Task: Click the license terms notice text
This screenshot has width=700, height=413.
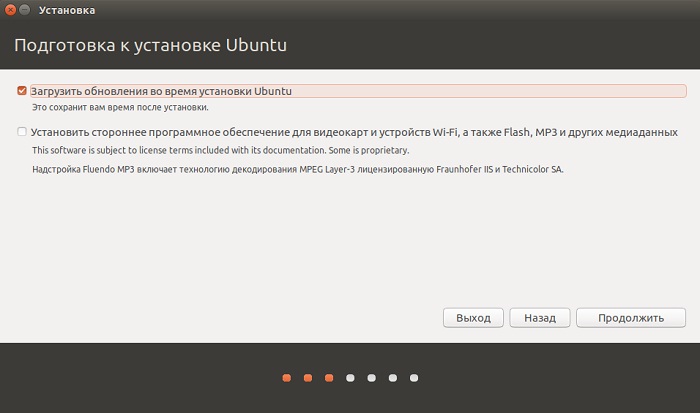Action: pyautogui.click(x=221, y=150)
